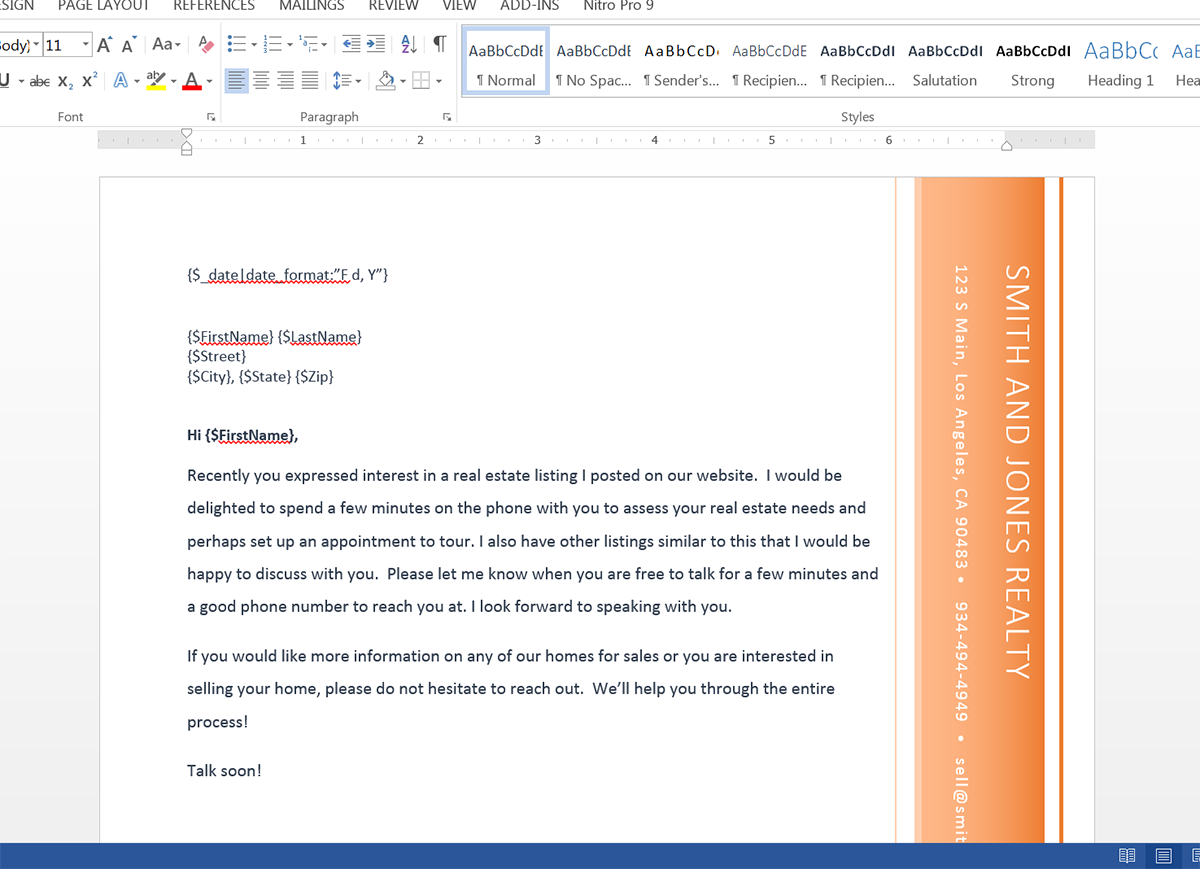Switch to Mailings tab
The height and width of the screenshot is (869, 1200).
point(312,6)
